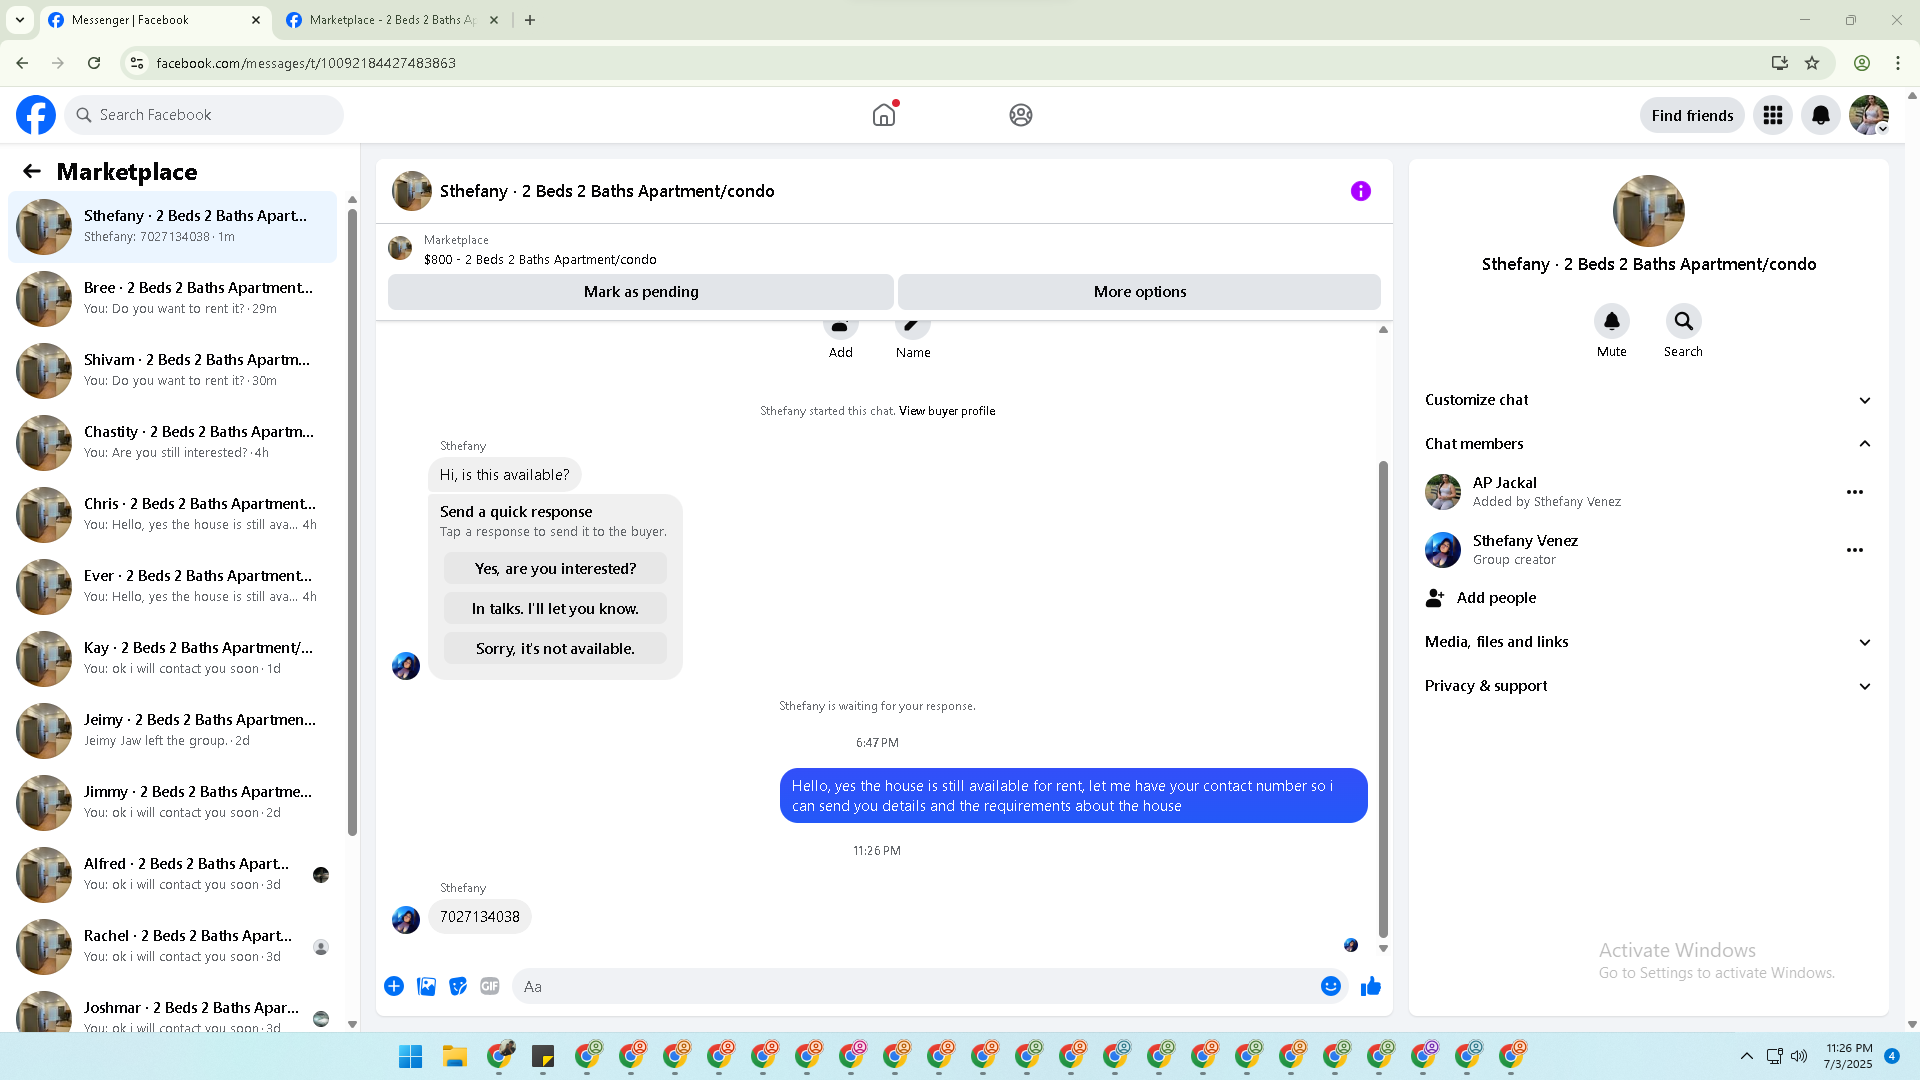Open Bree's Marketplace conversation
This screenshot has width=1920, height=1080.
tap(173, 298)
